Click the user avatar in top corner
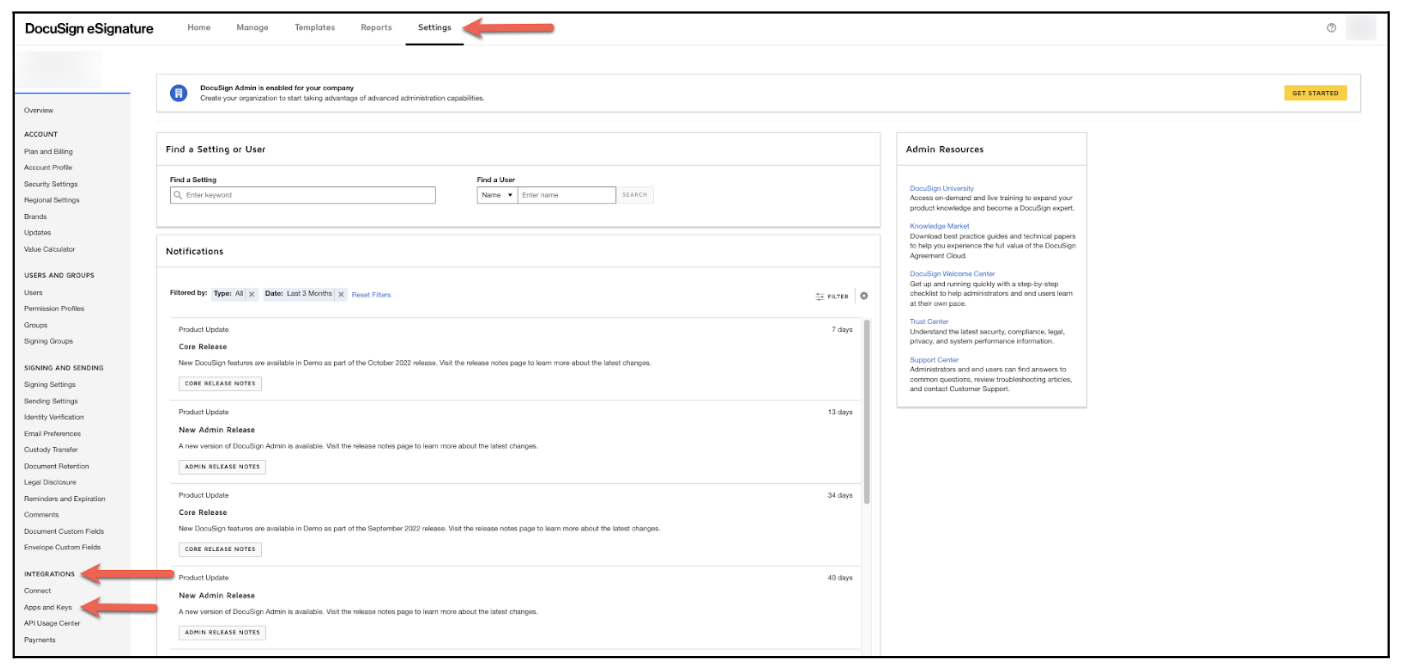The image size is (1402, 672). [1361, 28]
